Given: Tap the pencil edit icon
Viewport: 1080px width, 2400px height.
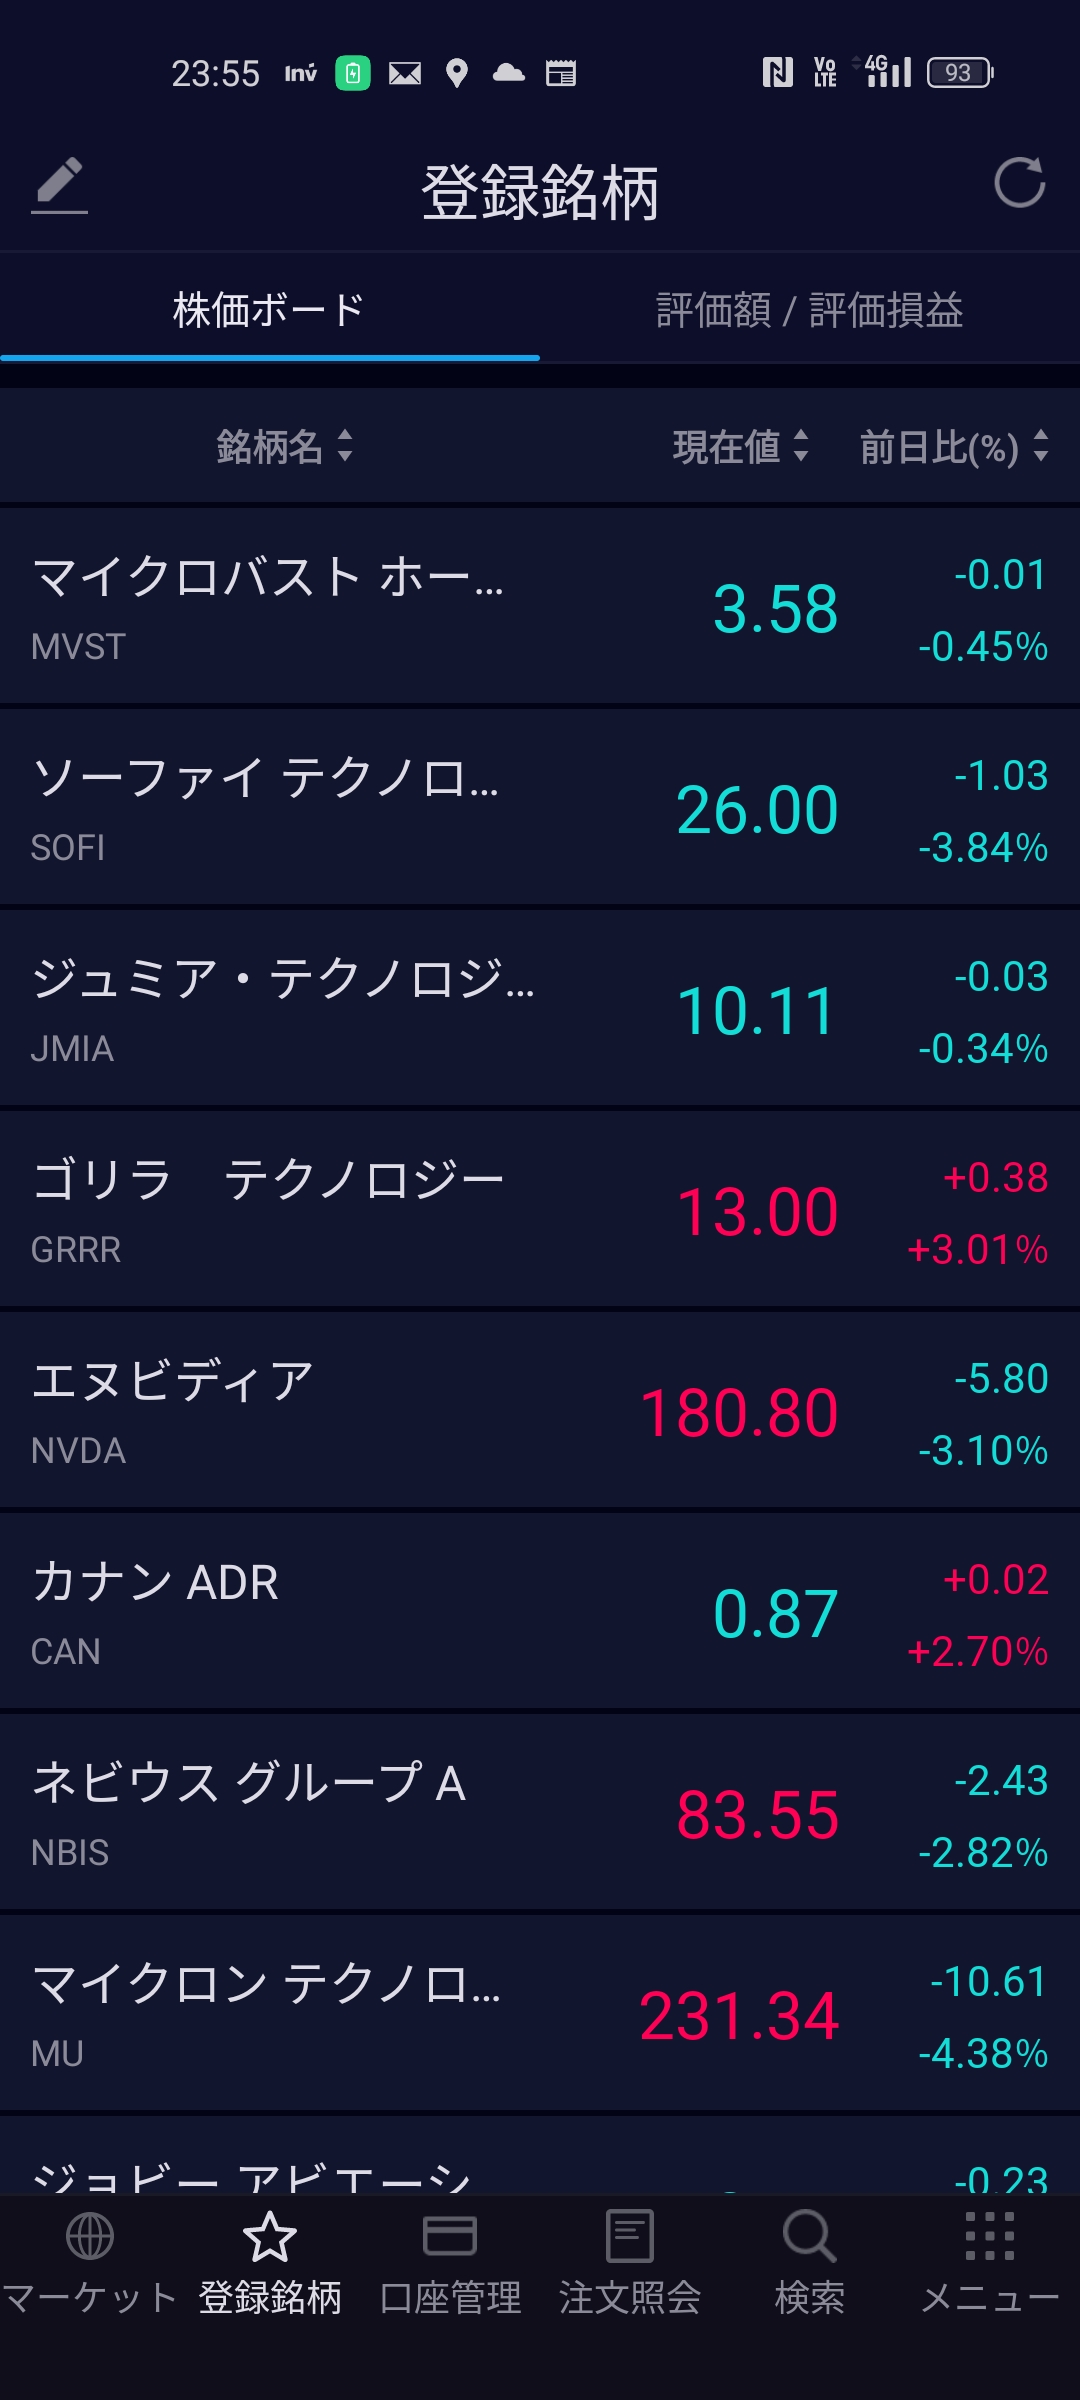Looking at the screenshot, I should (x=59, y=185).
